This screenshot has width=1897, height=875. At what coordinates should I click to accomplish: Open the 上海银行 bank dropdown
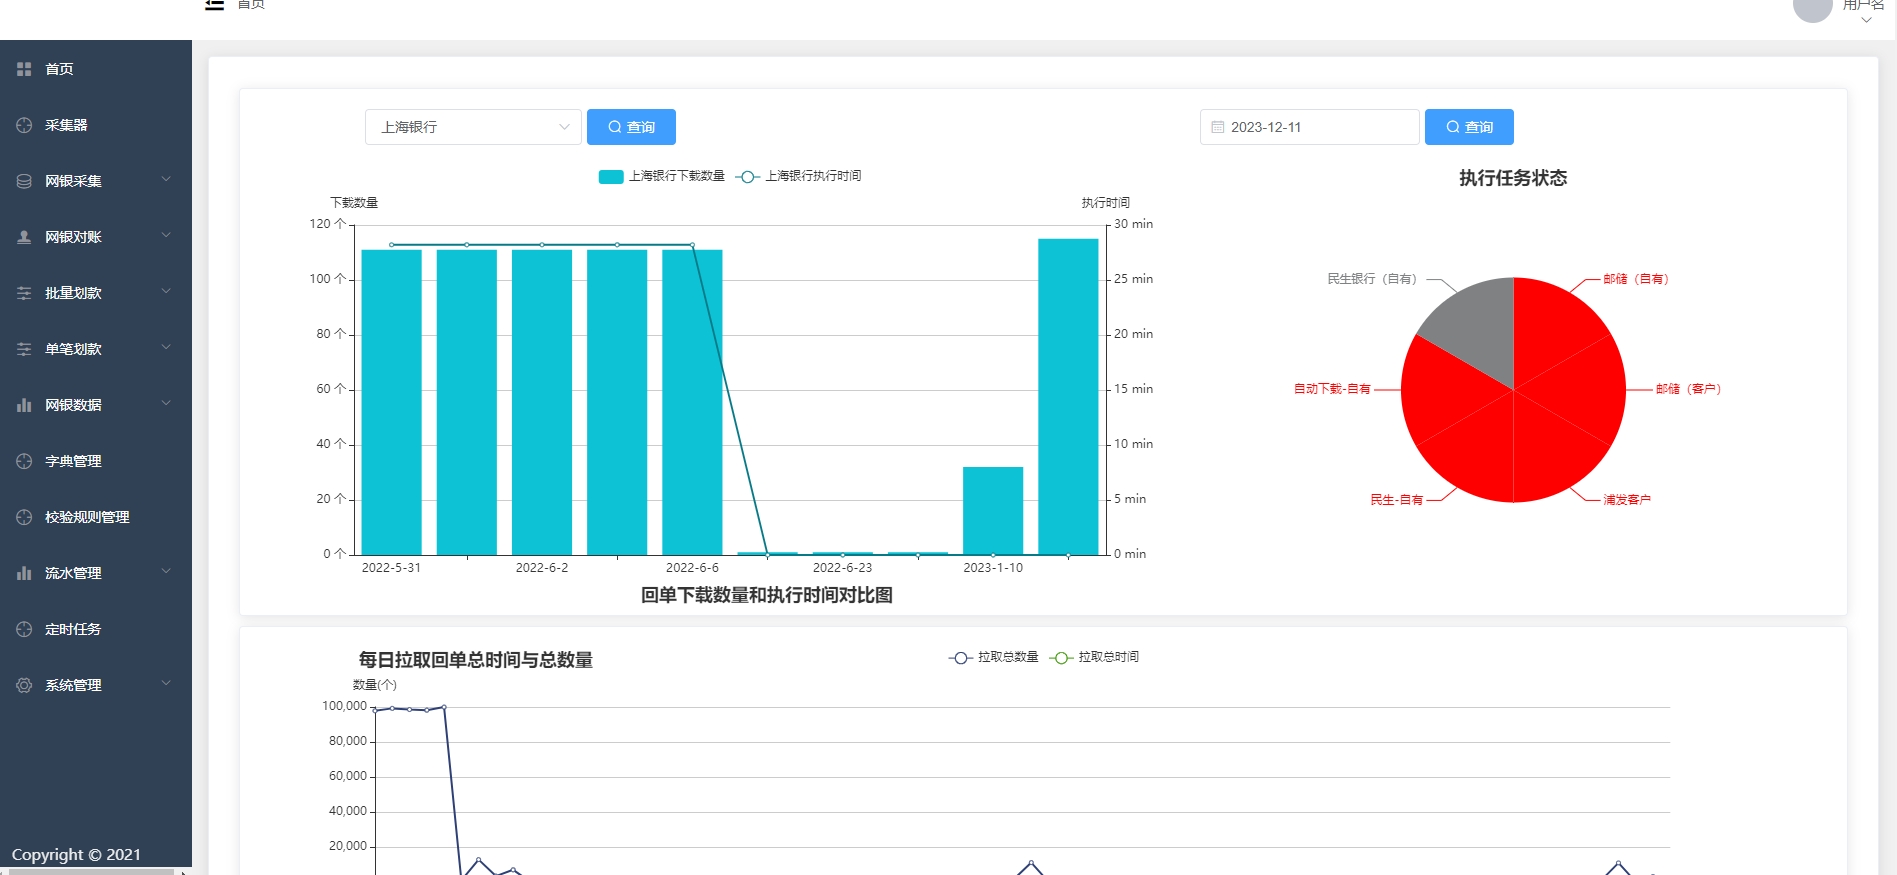473,127
